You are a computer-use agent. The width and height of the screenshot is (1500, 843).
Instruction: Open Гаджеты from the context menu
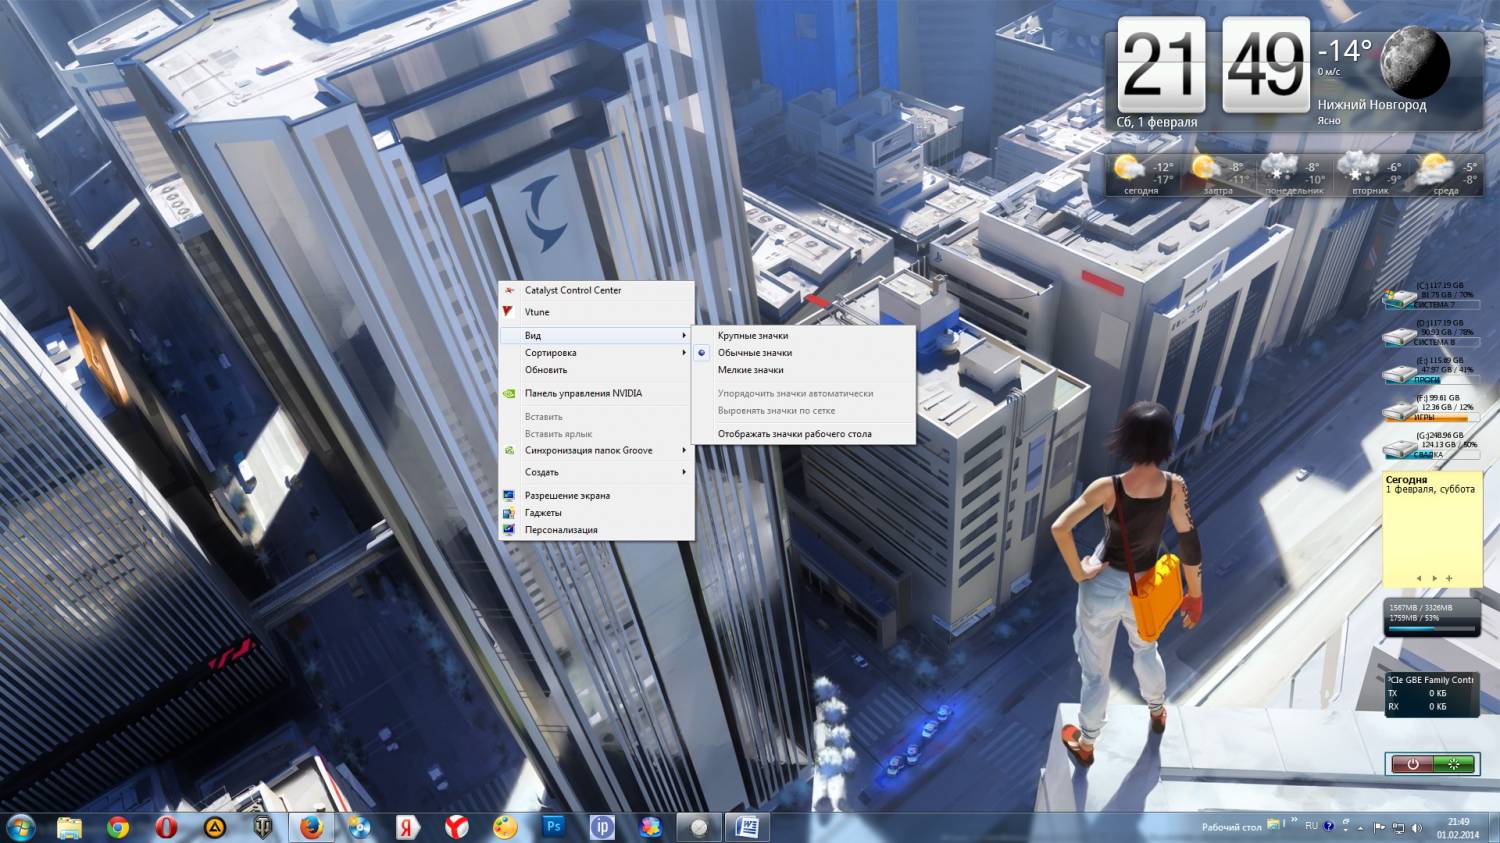(x=596, y=513)
